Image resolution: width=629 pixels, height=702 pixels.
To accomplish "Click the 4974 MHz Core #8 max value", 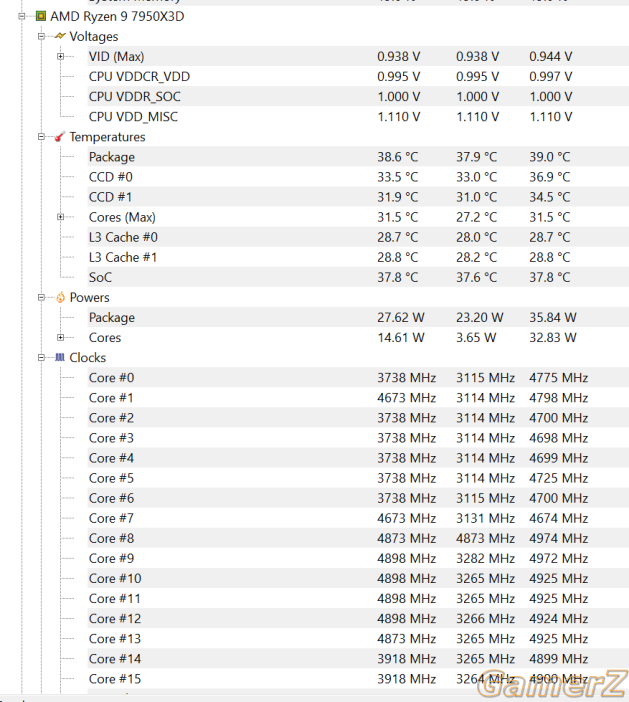I will pos(559,538).
